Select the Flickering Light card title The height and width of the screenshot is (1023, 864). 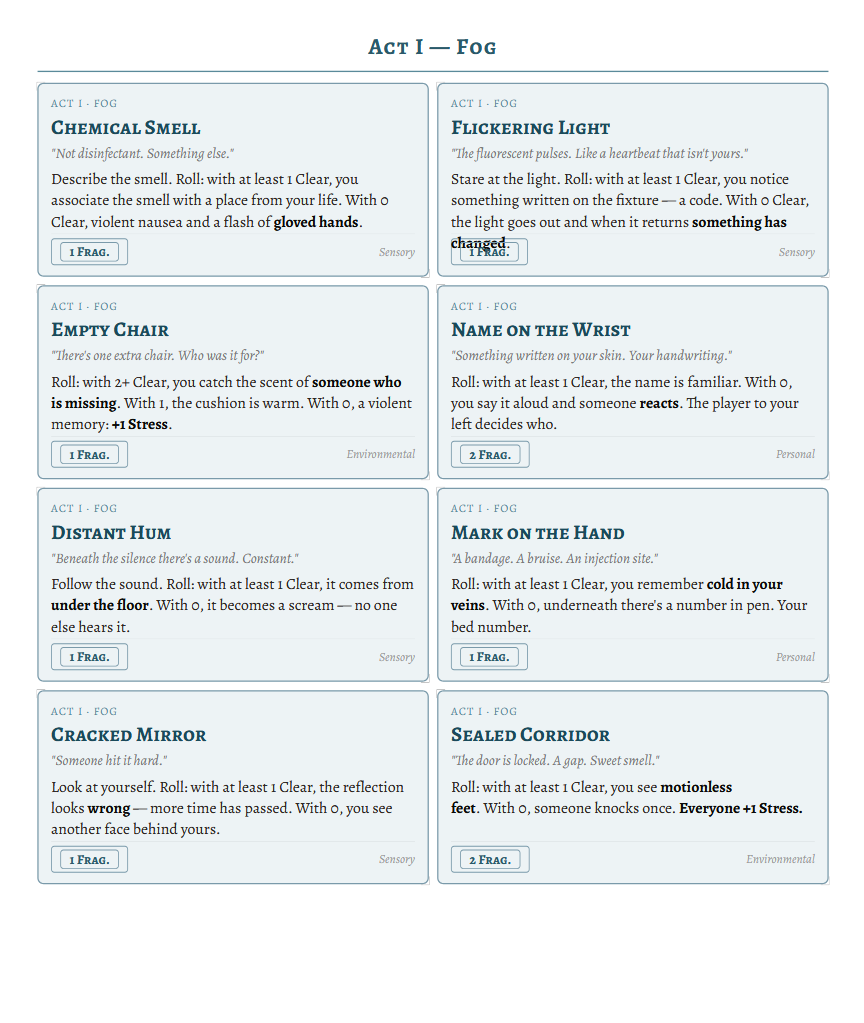[530, 128]
